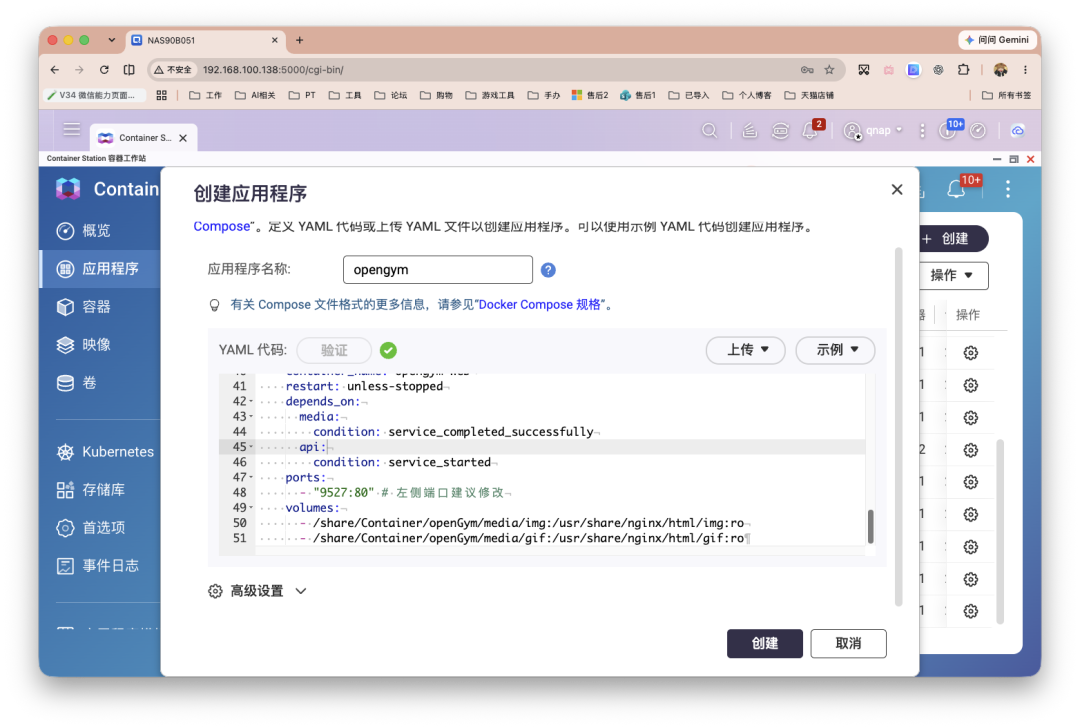Image resolution: width=1080 pixels, height=728 pixels.
Task: Click the 首选项 preferences gear icon
Action: click(x=65, y=528)
